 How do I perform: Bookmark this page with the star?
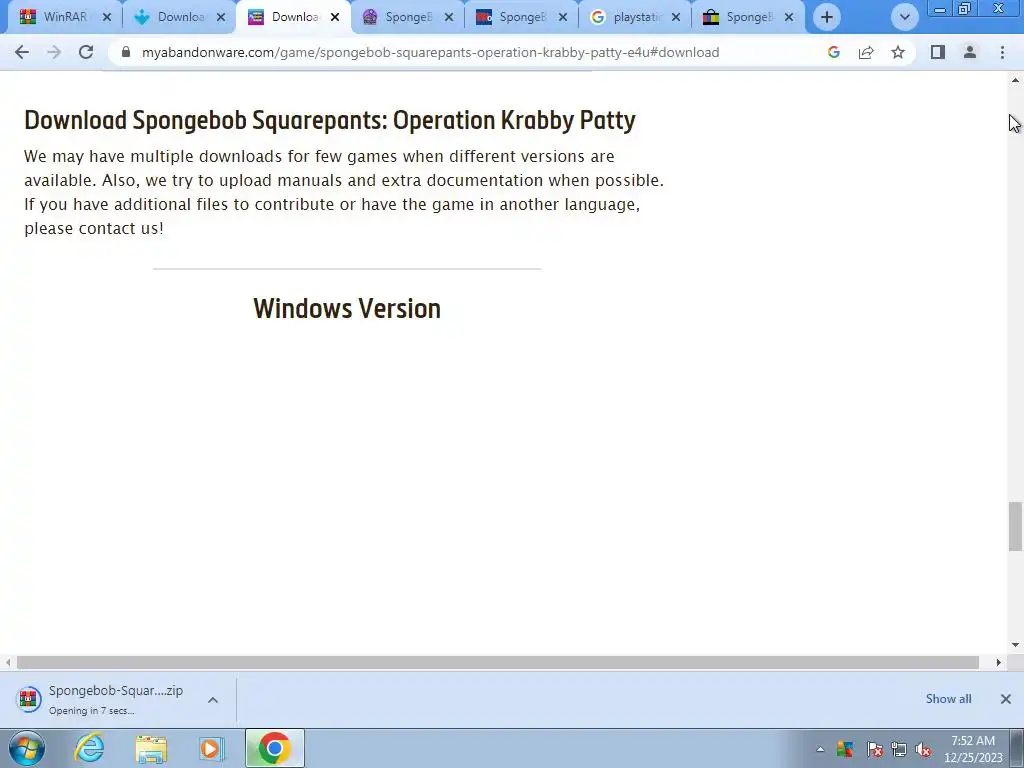(898, 52)
